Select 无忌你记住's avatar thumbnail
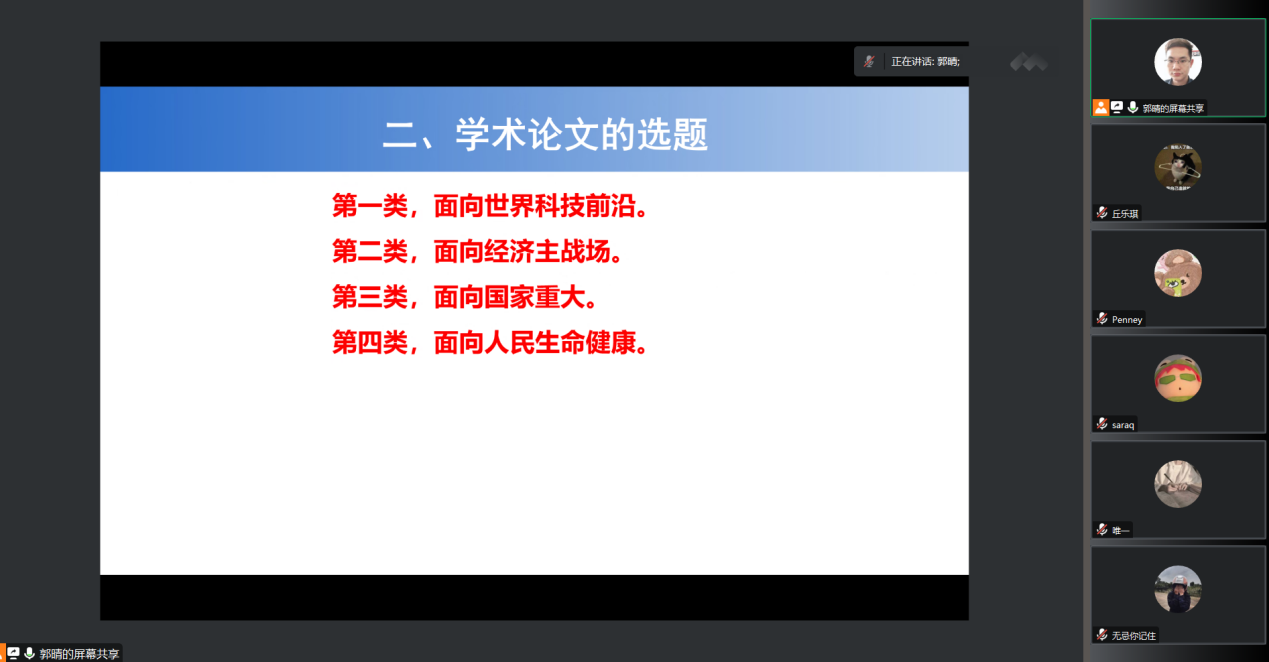The width and height of the screenshot is (1269, 662). (1177, 589)
